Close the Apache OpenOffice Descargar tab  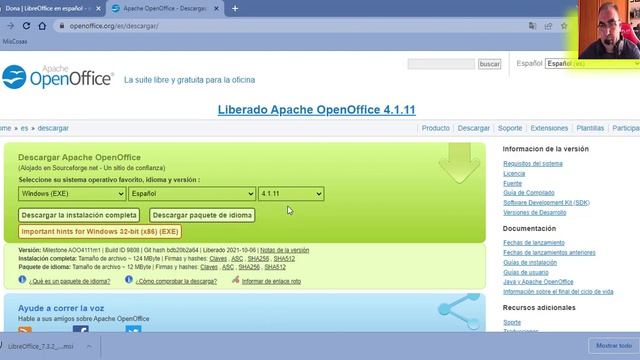click(x=216, y=8)
